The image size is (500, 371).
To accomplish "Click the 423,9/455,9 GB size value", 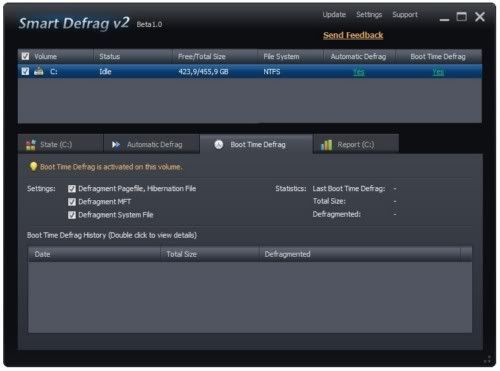I will click(203, 72).
